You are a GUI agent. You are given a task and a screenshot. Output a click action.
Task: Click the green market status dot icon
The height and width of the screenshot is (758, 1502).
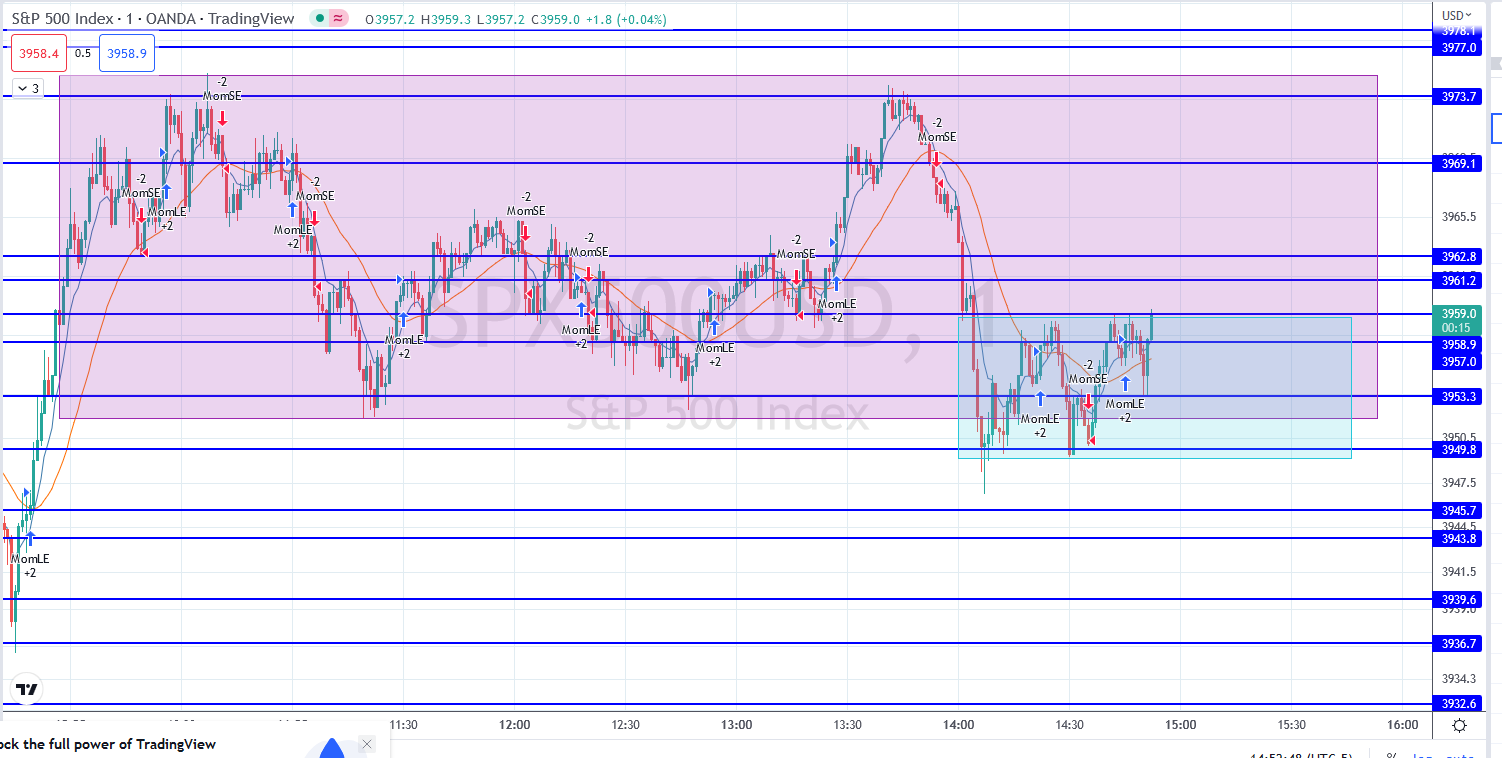319,19
